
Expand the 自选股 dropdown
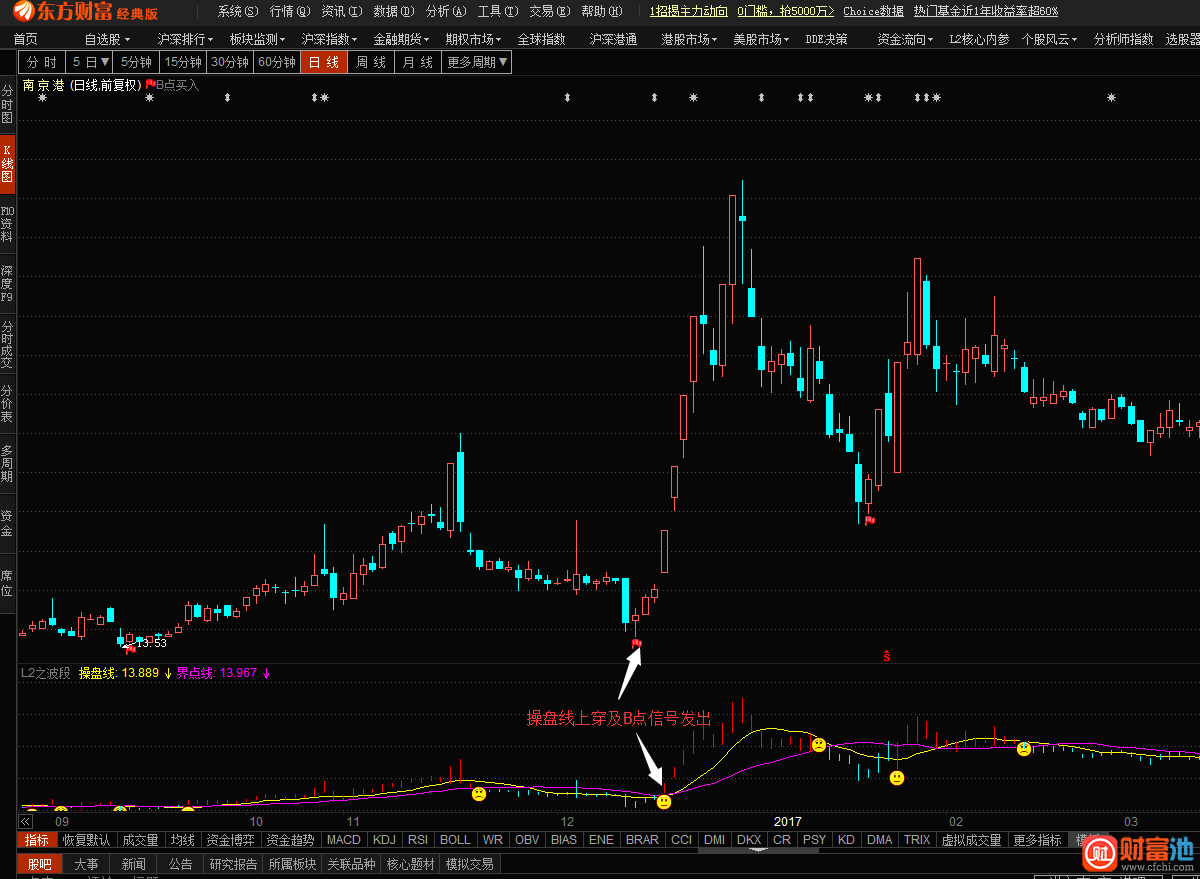point(107,39)
